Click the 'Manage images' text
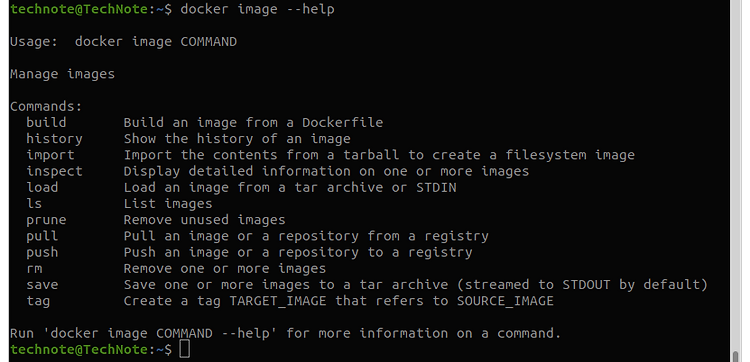 point(63,75)
